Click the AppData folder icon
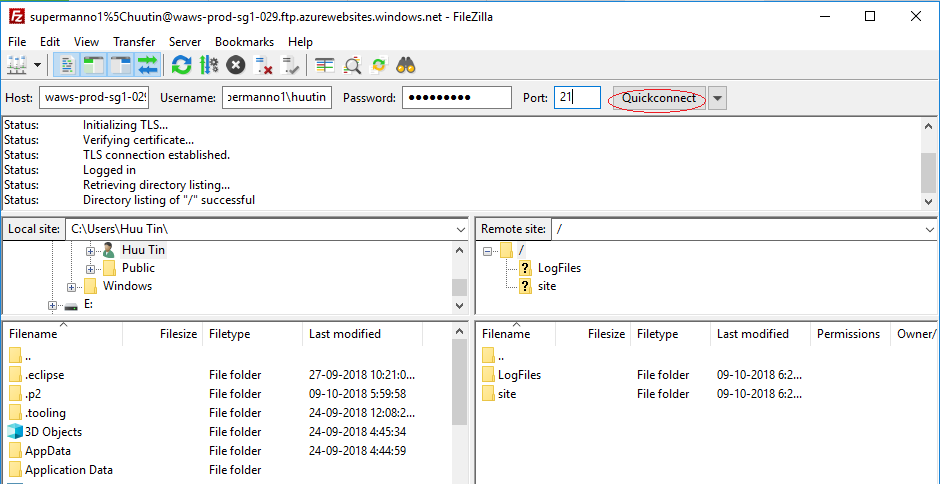The image size is (940, 484). (x=16, y=451)
